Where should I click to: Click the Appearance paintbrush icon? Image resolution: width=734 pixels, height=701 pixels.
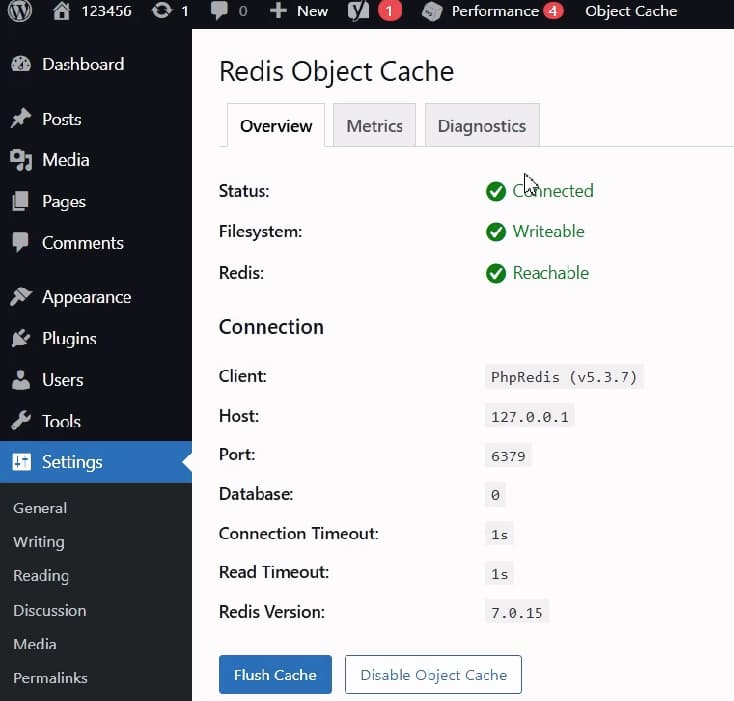(x=21, y=297)
